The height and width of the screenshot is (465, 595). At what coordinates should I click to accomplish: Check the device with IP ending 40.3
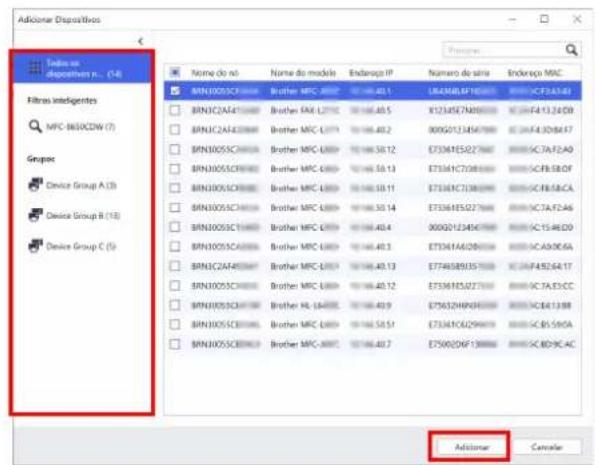[x=175, y=247]
